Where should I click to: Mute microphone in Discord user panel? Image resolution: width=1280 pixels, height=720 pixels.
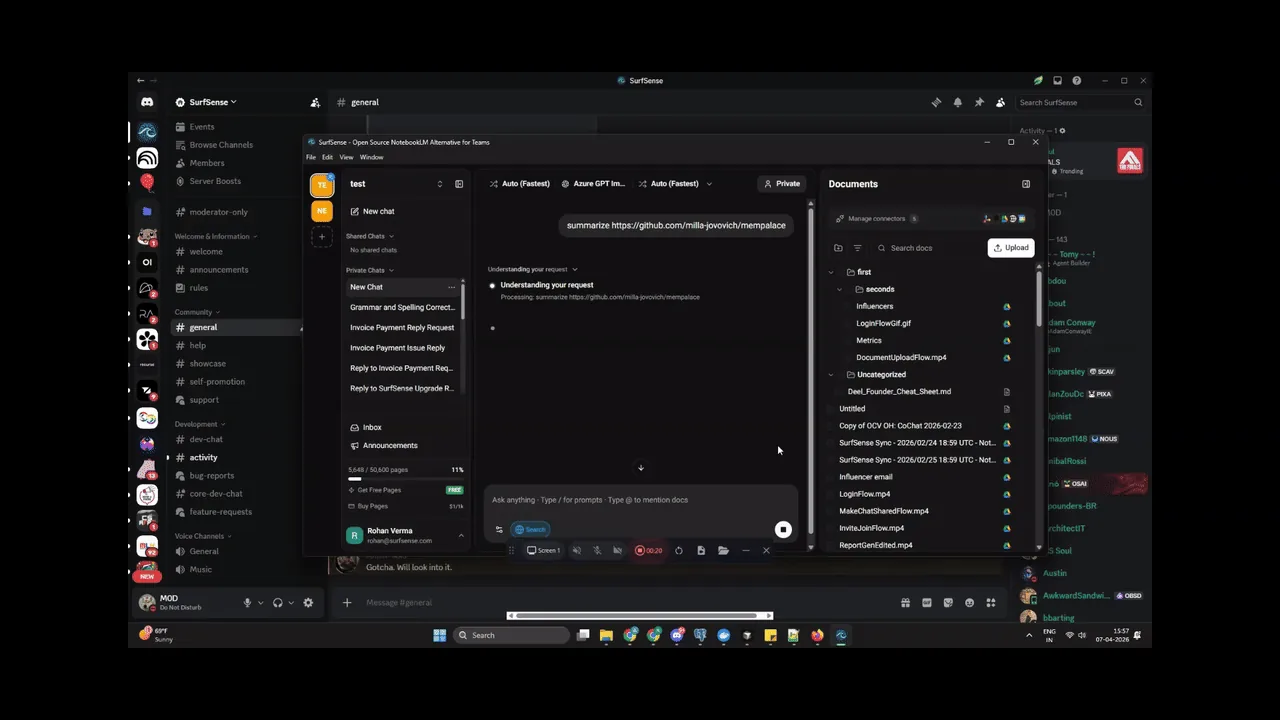tap(247, 603)
